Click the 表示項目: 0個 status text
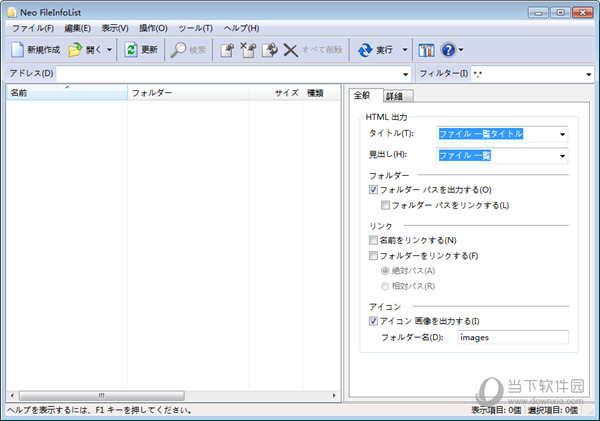The image size is (600, 421). click(496, 410)
